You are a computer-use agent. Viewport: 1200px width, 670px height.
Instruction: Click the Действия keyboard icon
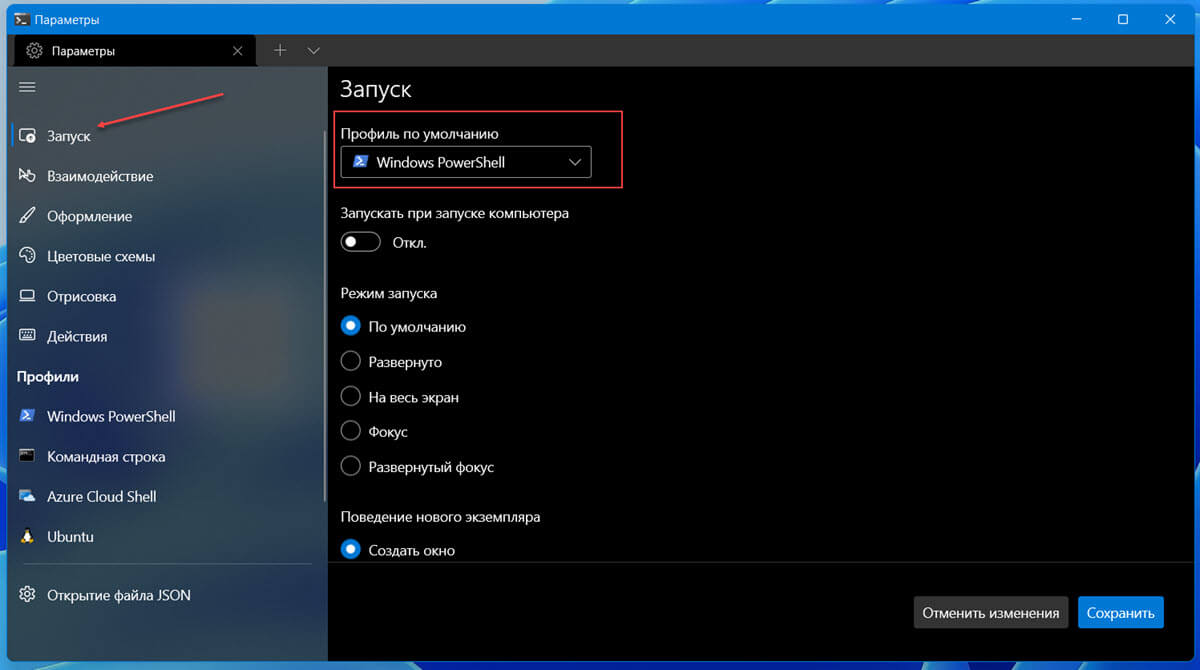point(28,336)
